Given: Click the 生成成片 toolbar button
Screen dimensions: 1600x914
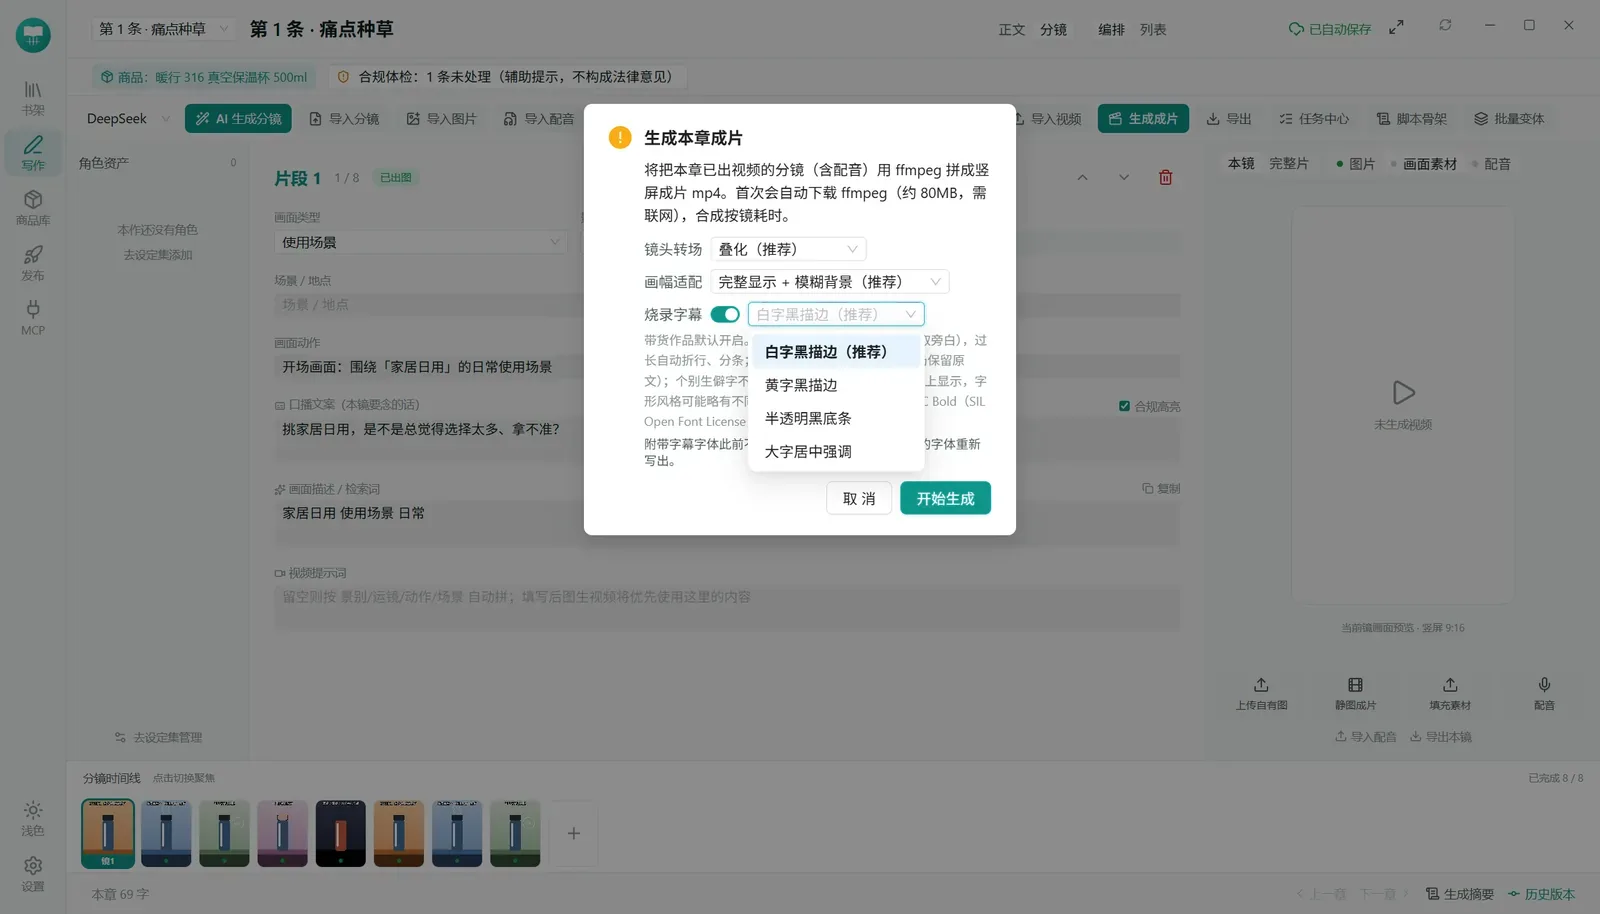Looking at the screenshot, I should (1143, 119).
